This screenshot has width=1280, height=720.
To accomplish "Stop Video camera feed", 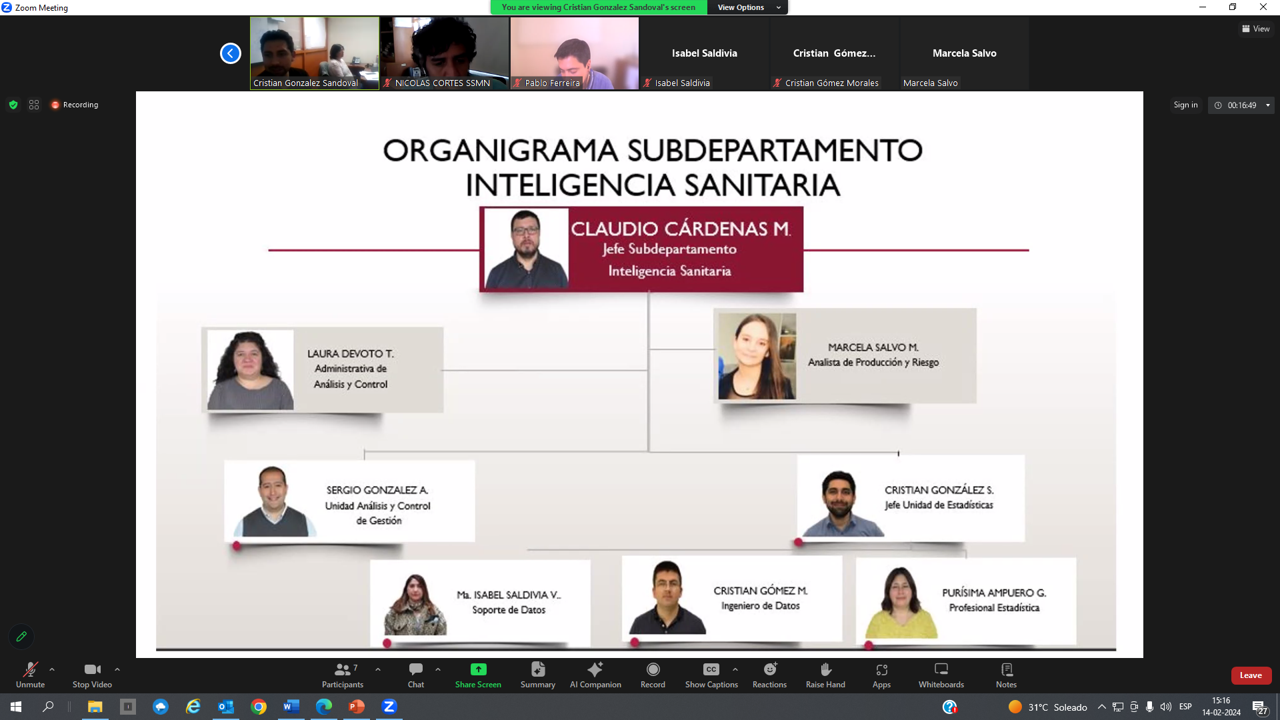I will (92, 675).
